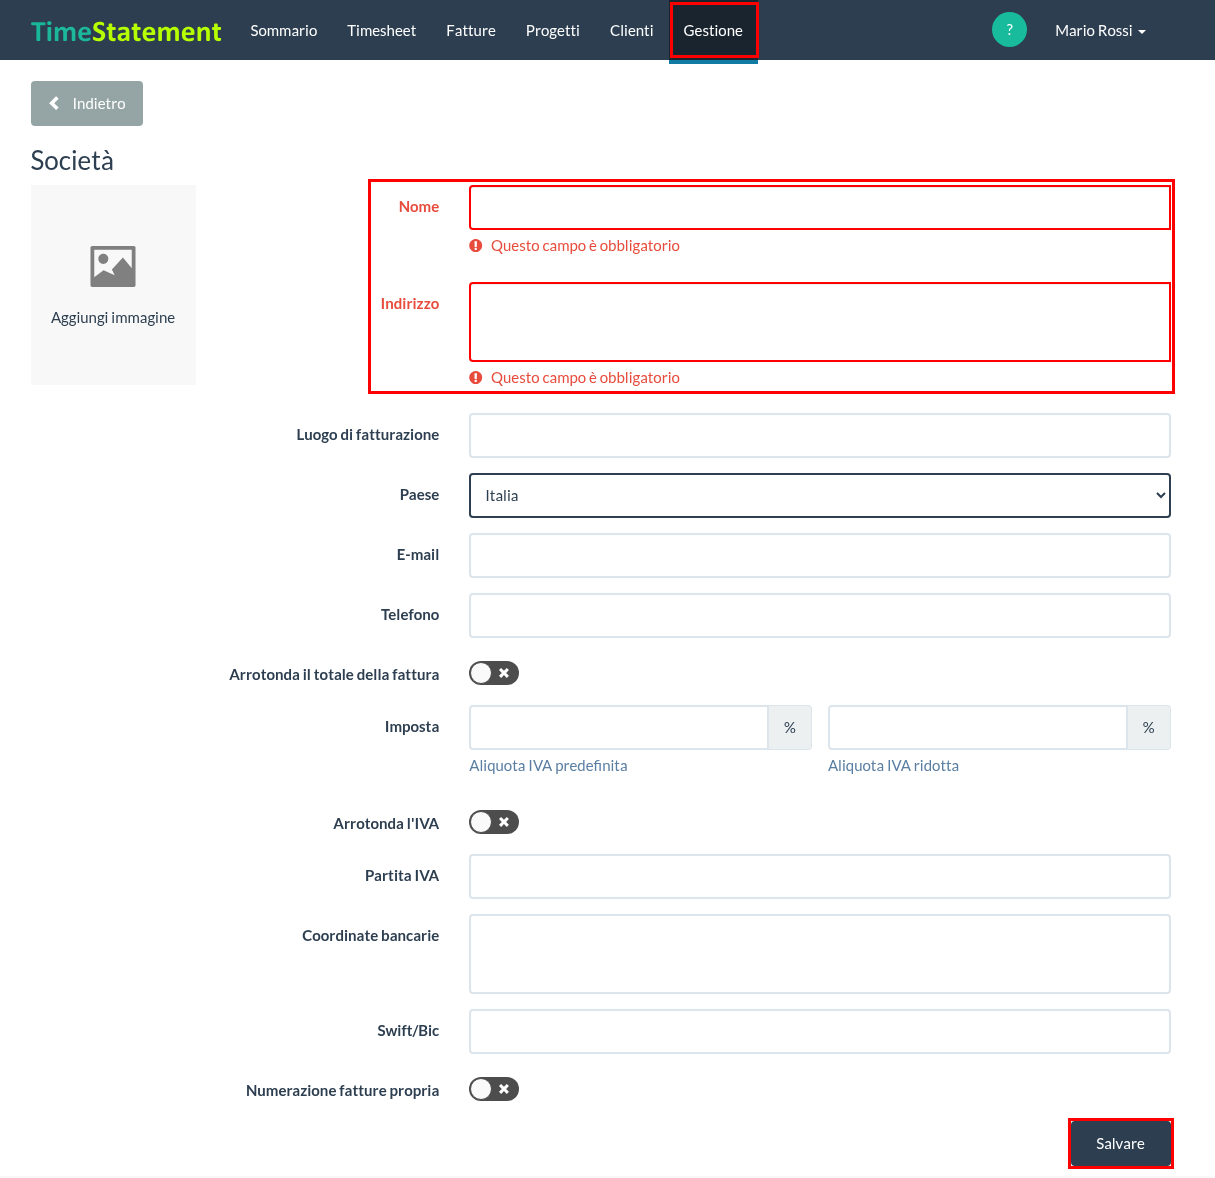Click the Salvare button

point(1120,1144)
